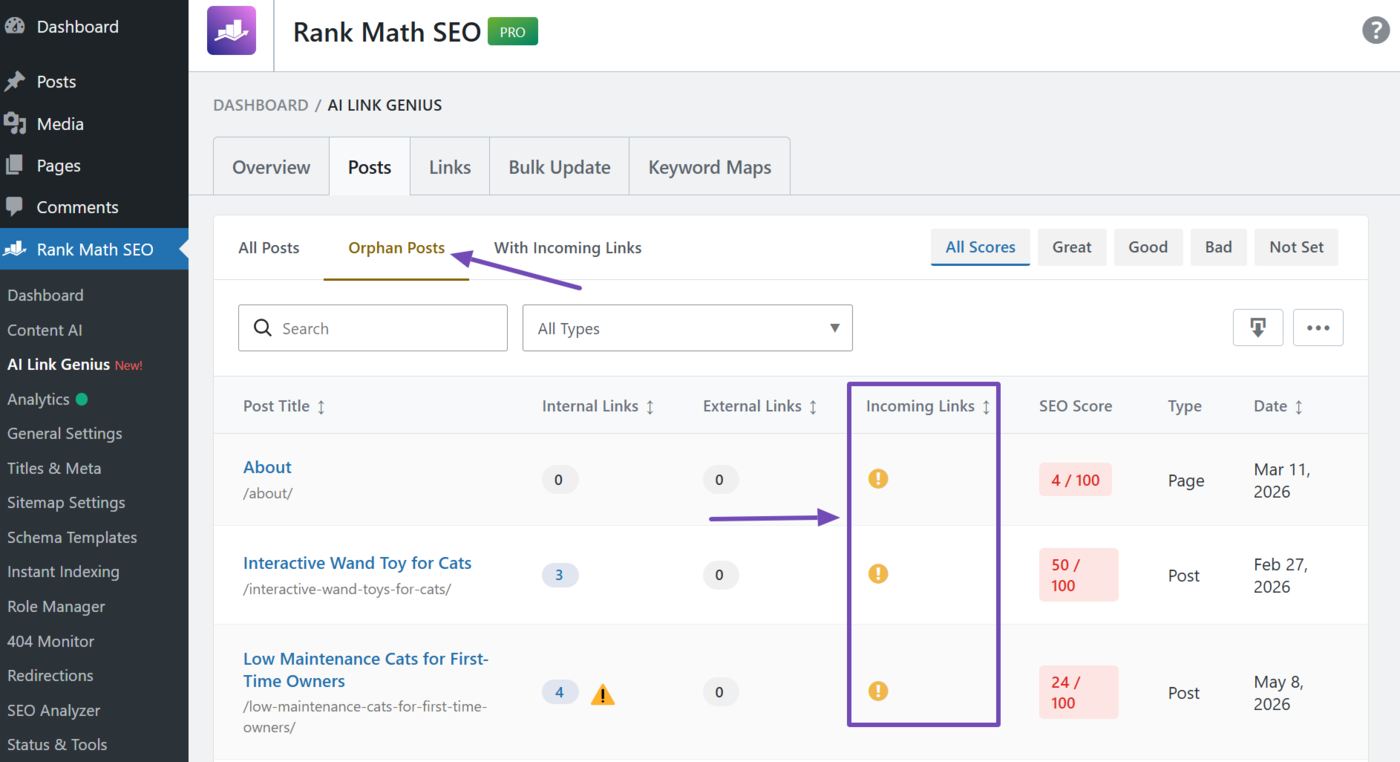Image resolution: width=1400 pixels, height=762 pixels.
Task: Click incoming links warning for Low Maintenance Cats
Action: click(x=878, y=691)
